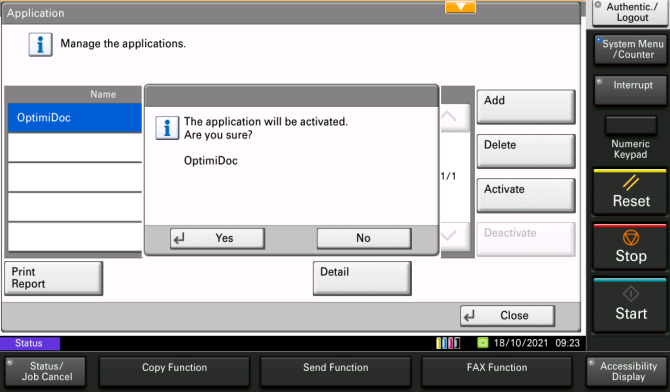Open Accessibility Display
Image resolution: width=670 pixels, height=392 pixels.
pos(627,371)
